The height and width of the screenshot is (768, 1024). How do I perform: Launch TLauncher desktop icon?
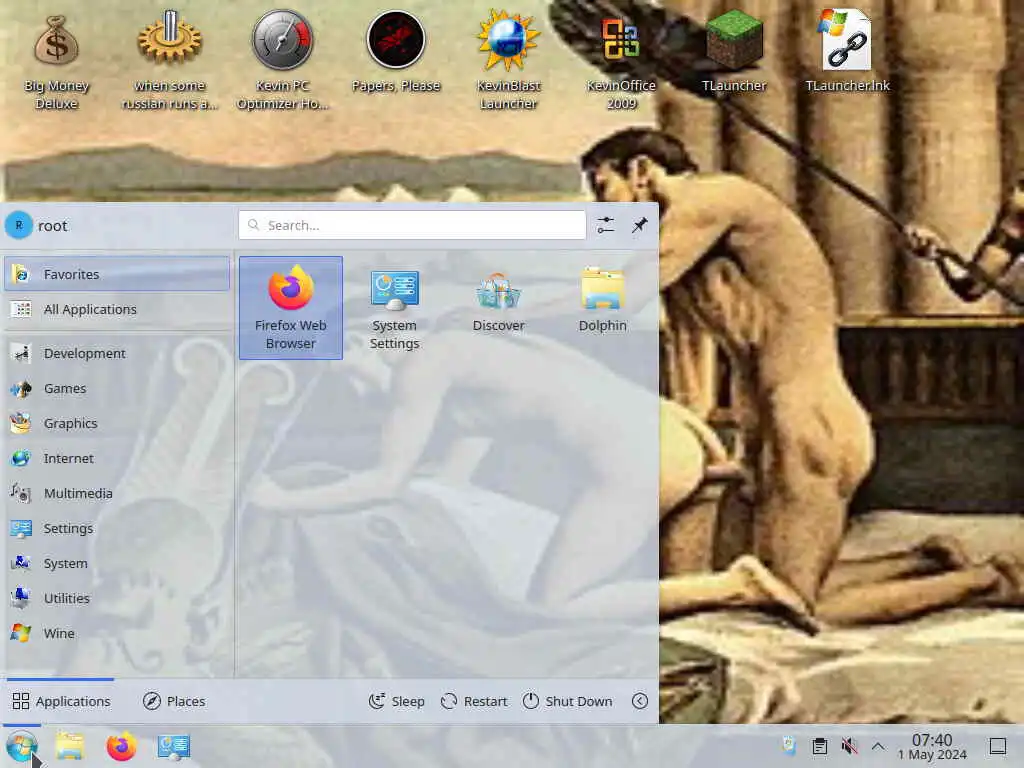coord(734,52)
